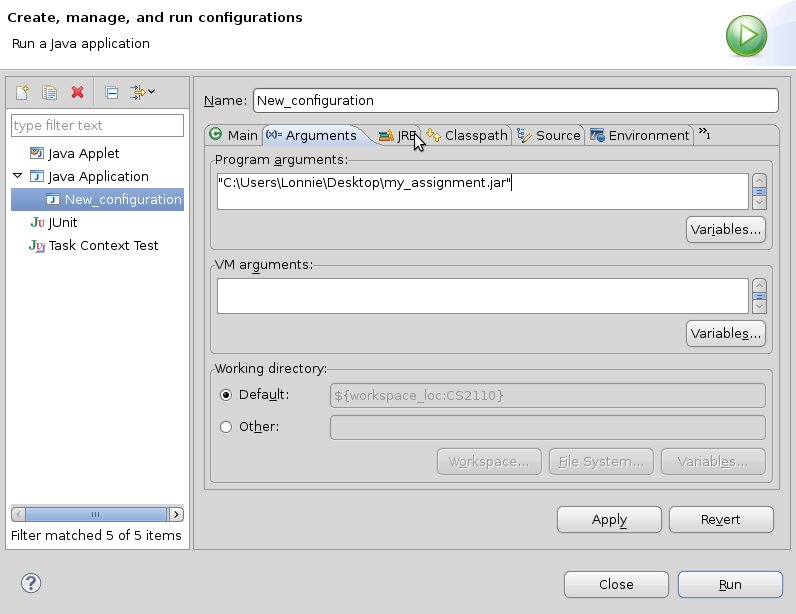Image resolution: width=796 pixels, height=614 pixels.
Task: Open the help question mark icon
Action: tap(30, 583)
